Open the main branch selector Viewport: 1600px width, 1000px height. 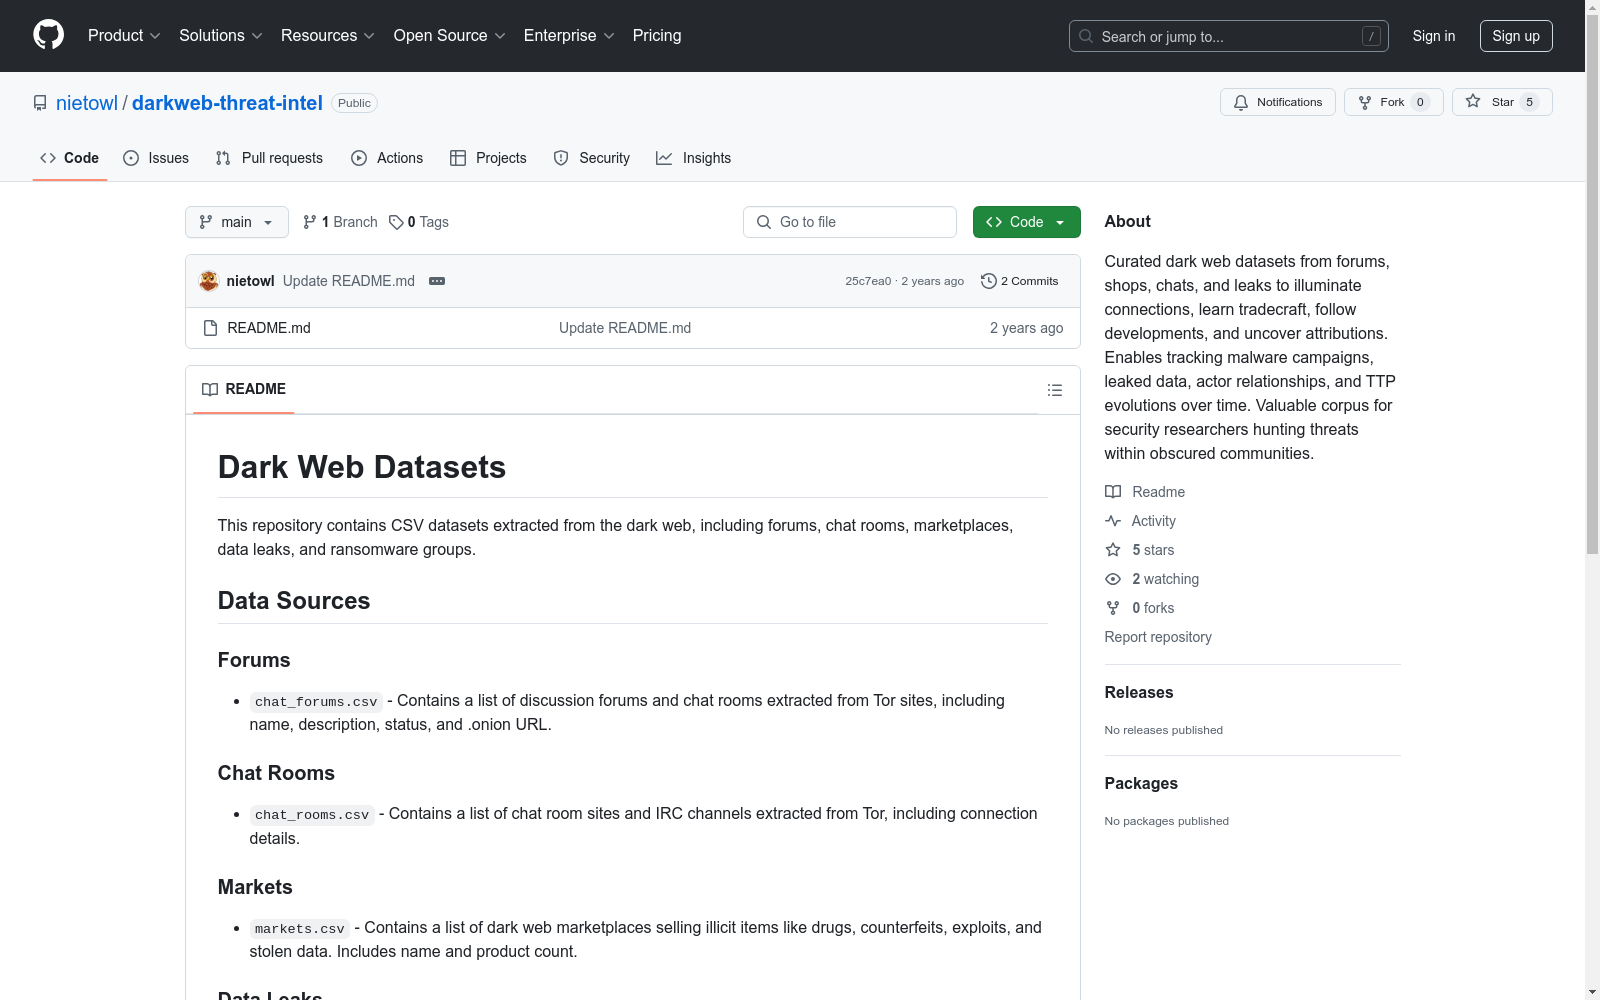pyautogui.click(x=237, y=222)
